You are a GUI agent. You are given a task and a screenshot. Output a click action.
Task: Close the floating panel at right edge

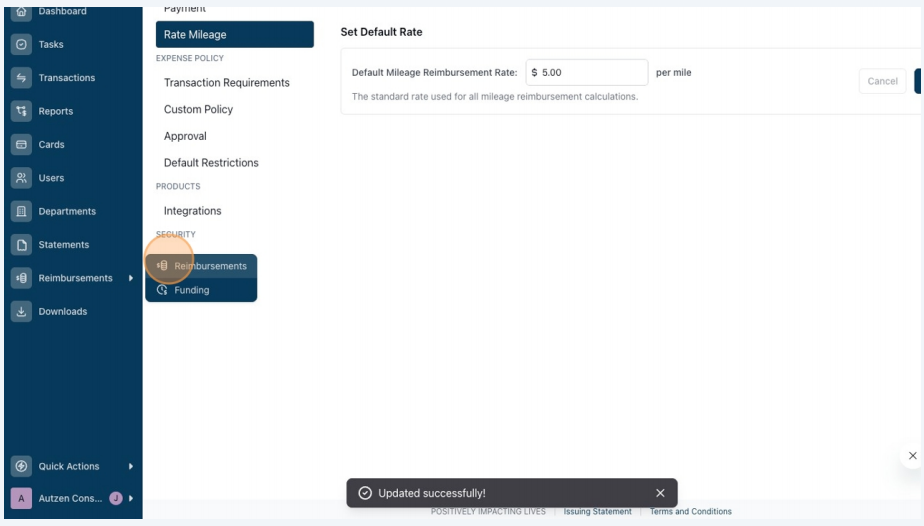point(912,455)
